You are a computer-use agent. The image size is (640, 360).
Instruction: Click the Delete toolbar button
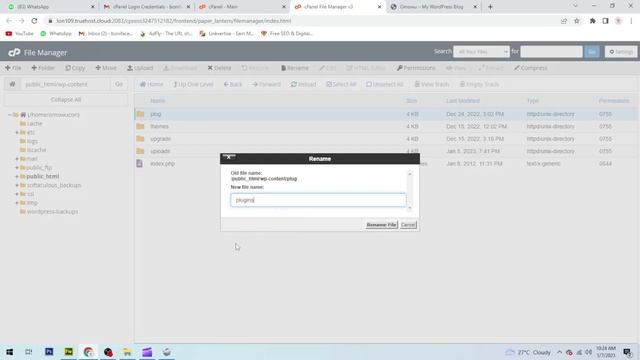click(219, 68)
